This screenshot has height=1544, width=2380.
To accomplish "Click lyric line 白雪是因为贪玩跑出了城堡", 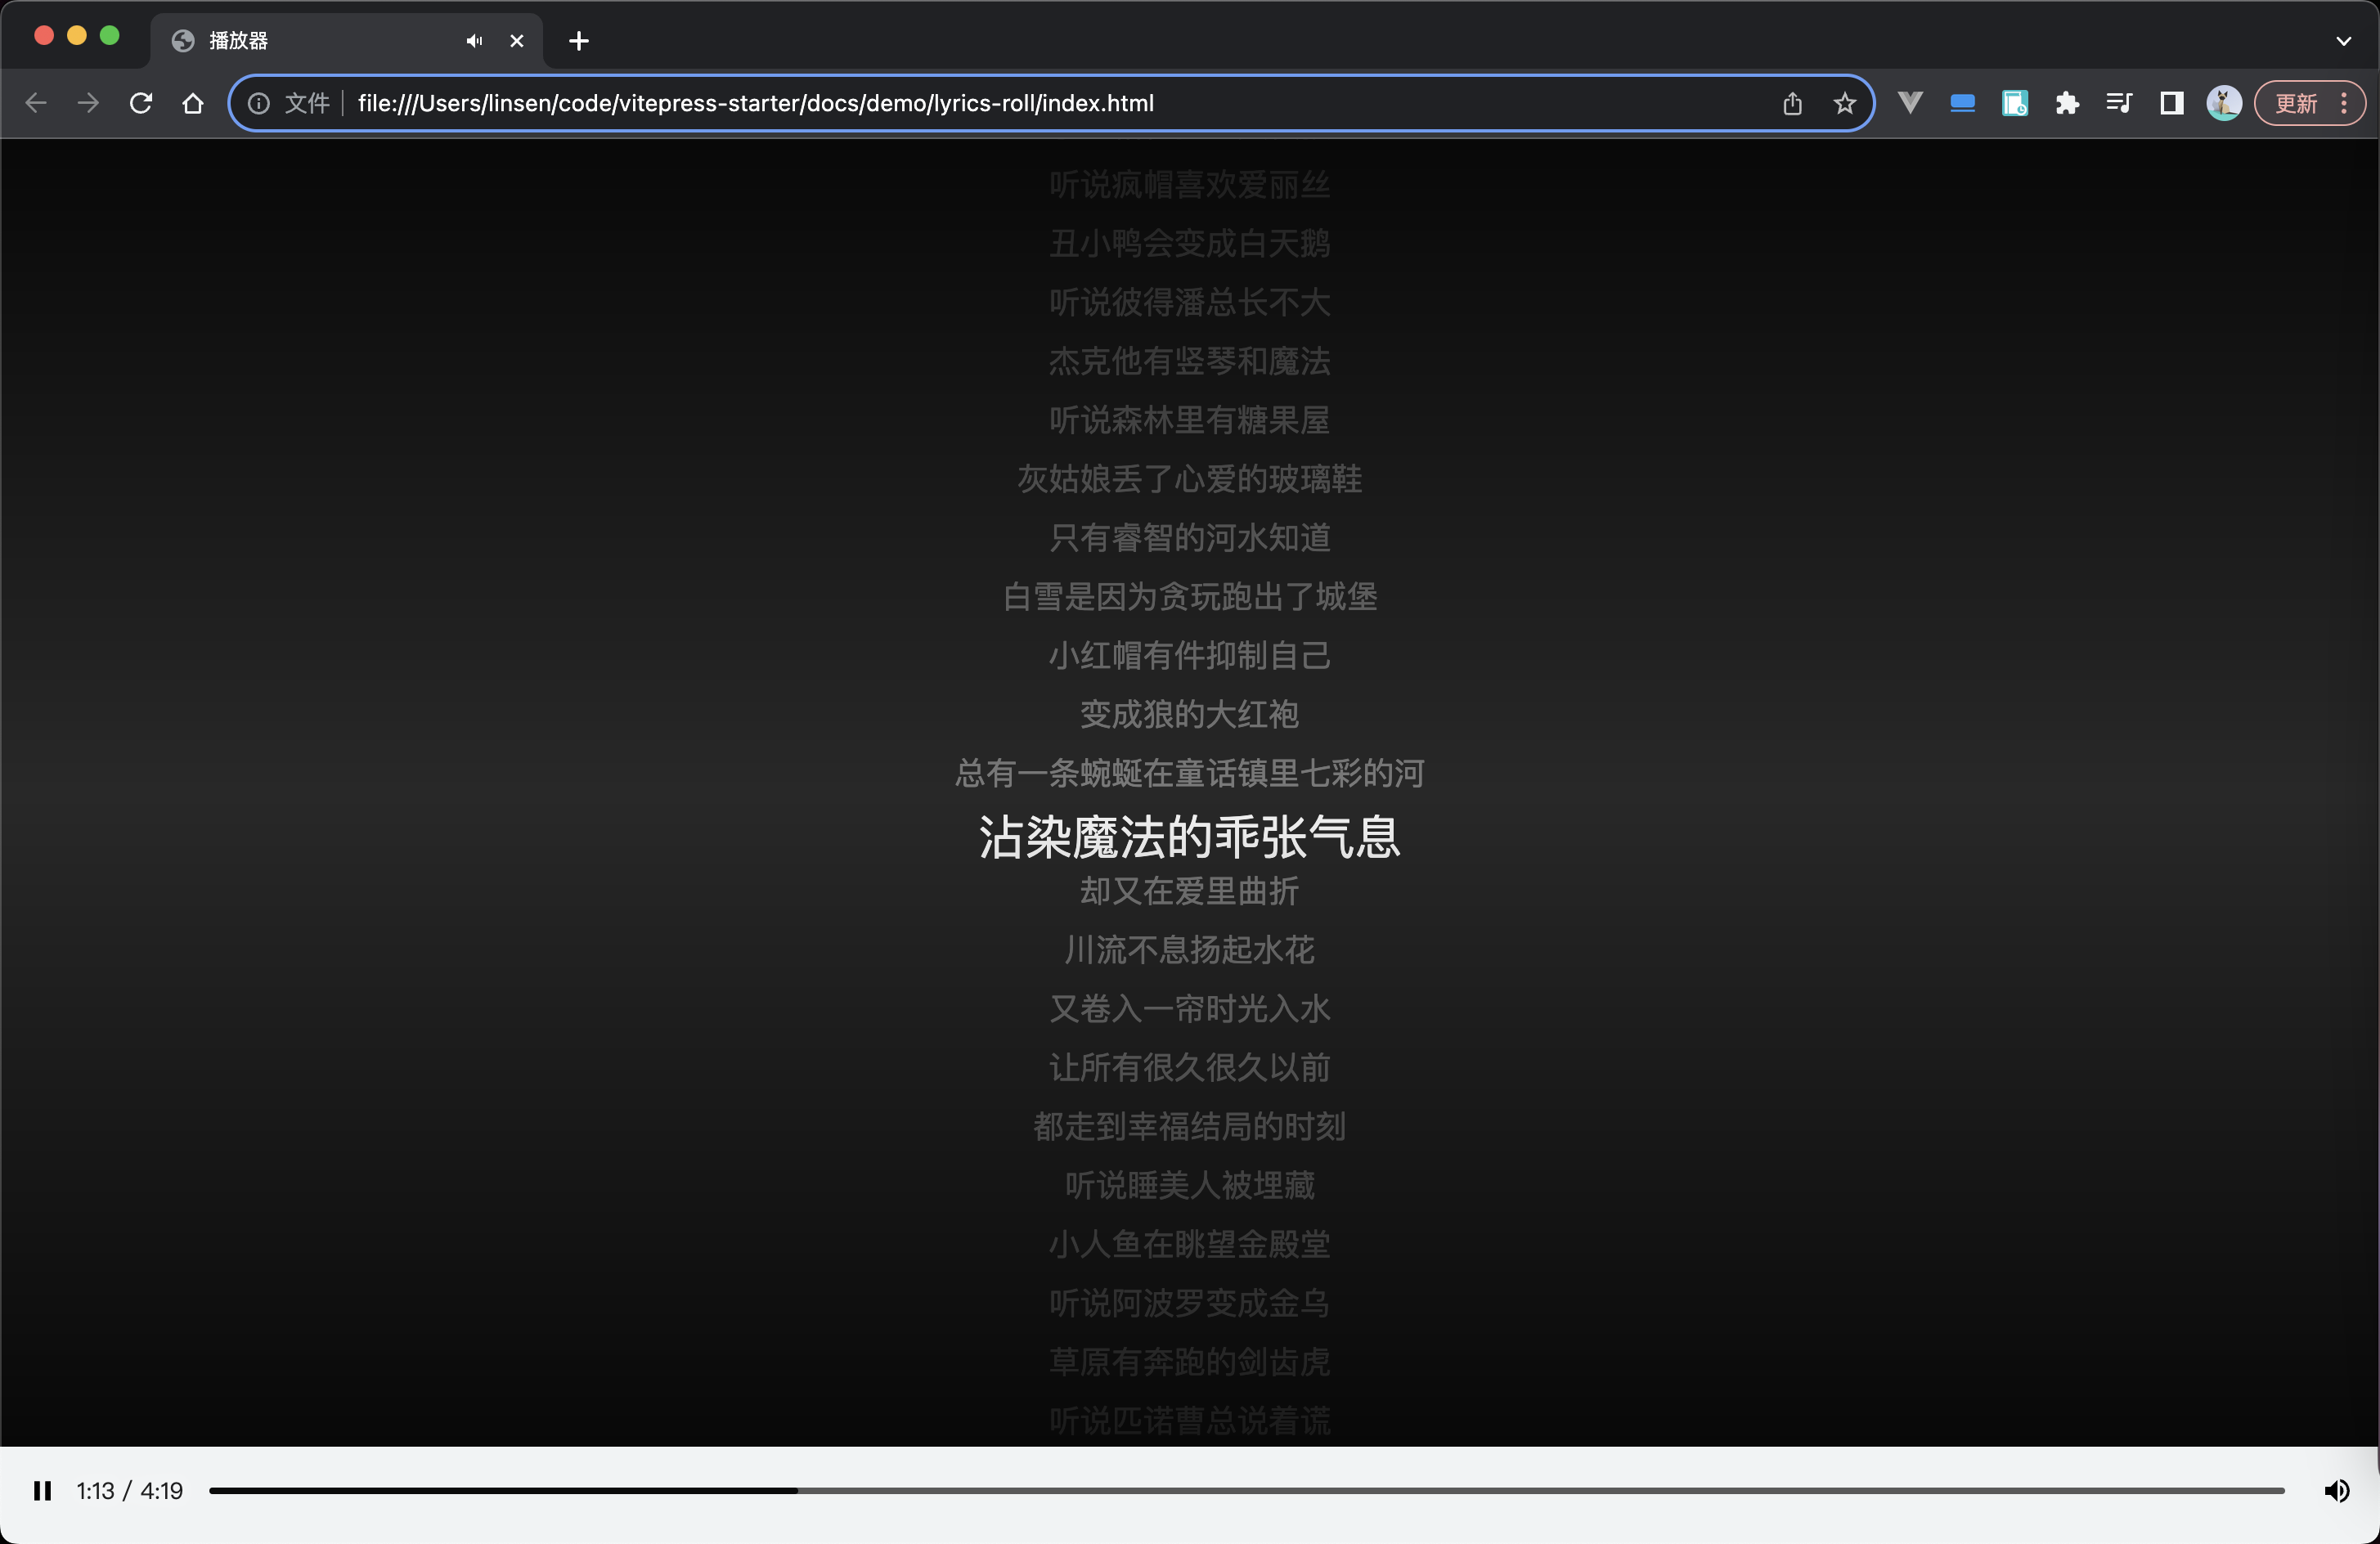I will pyautogui.click(x=1189, y=597).
